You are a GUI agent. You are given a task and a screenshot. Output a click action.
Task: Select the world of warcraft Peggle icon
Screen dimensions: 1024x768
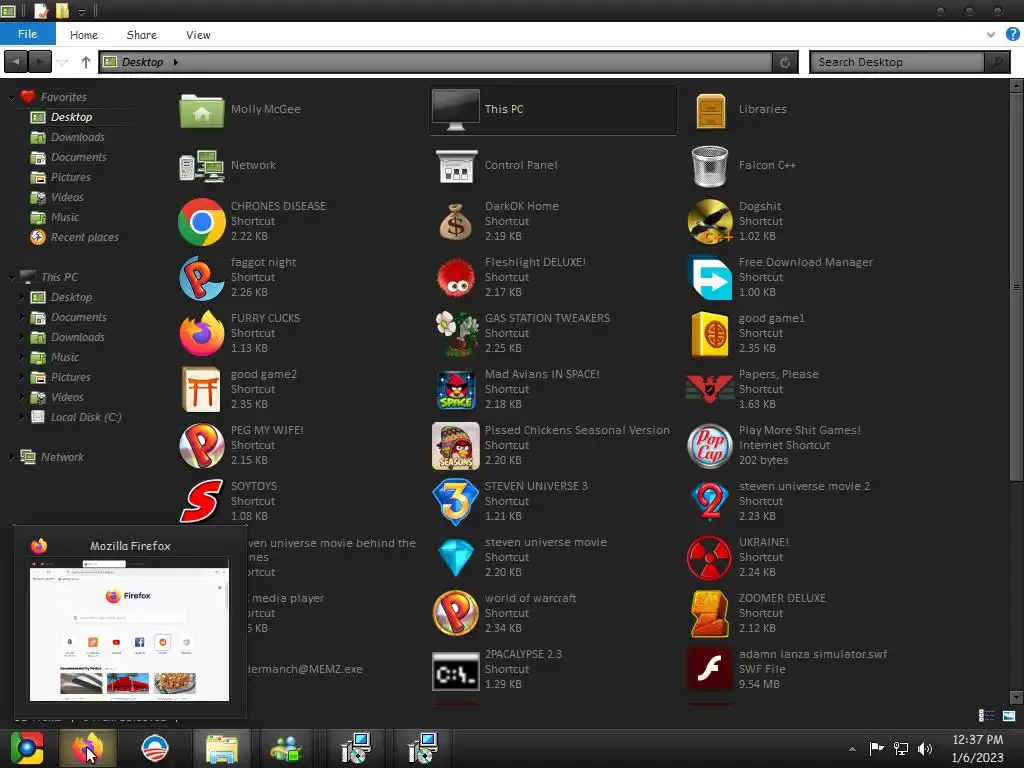[456, 614]
